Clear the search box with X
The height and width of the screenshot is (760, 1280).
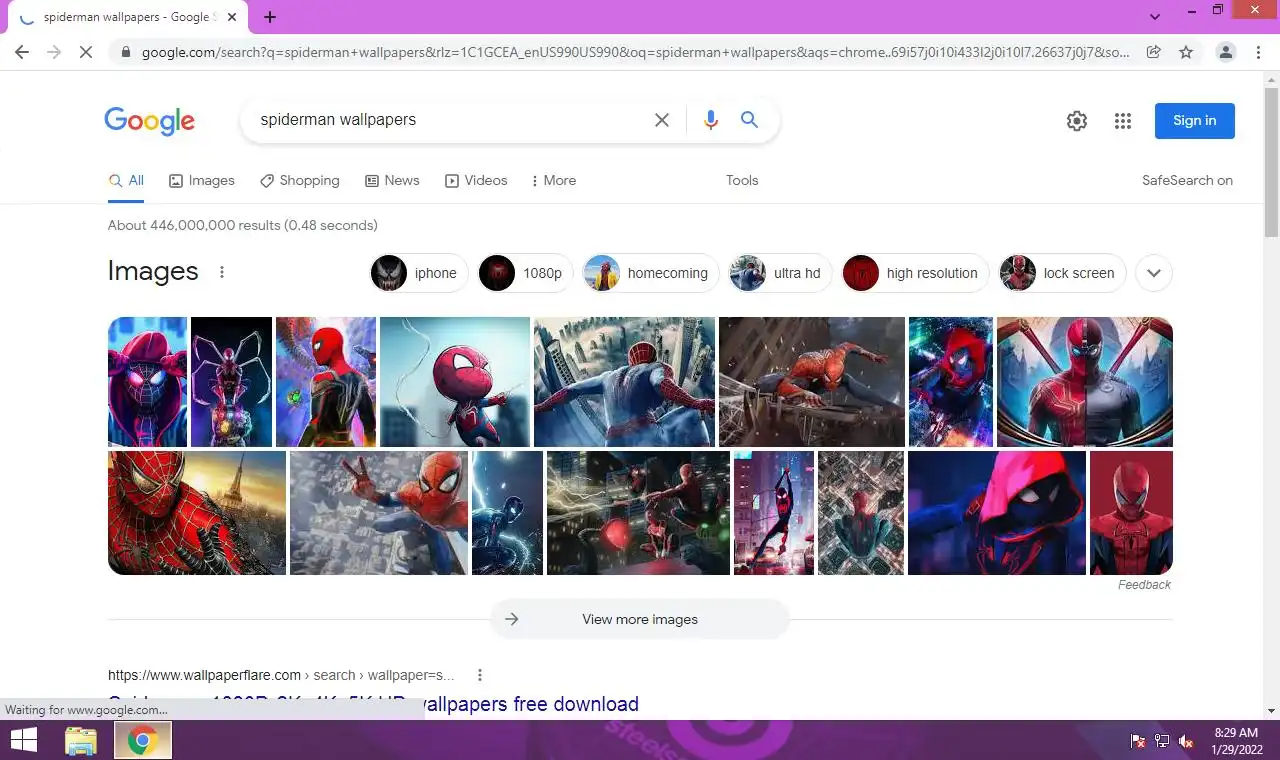[662, 120]
